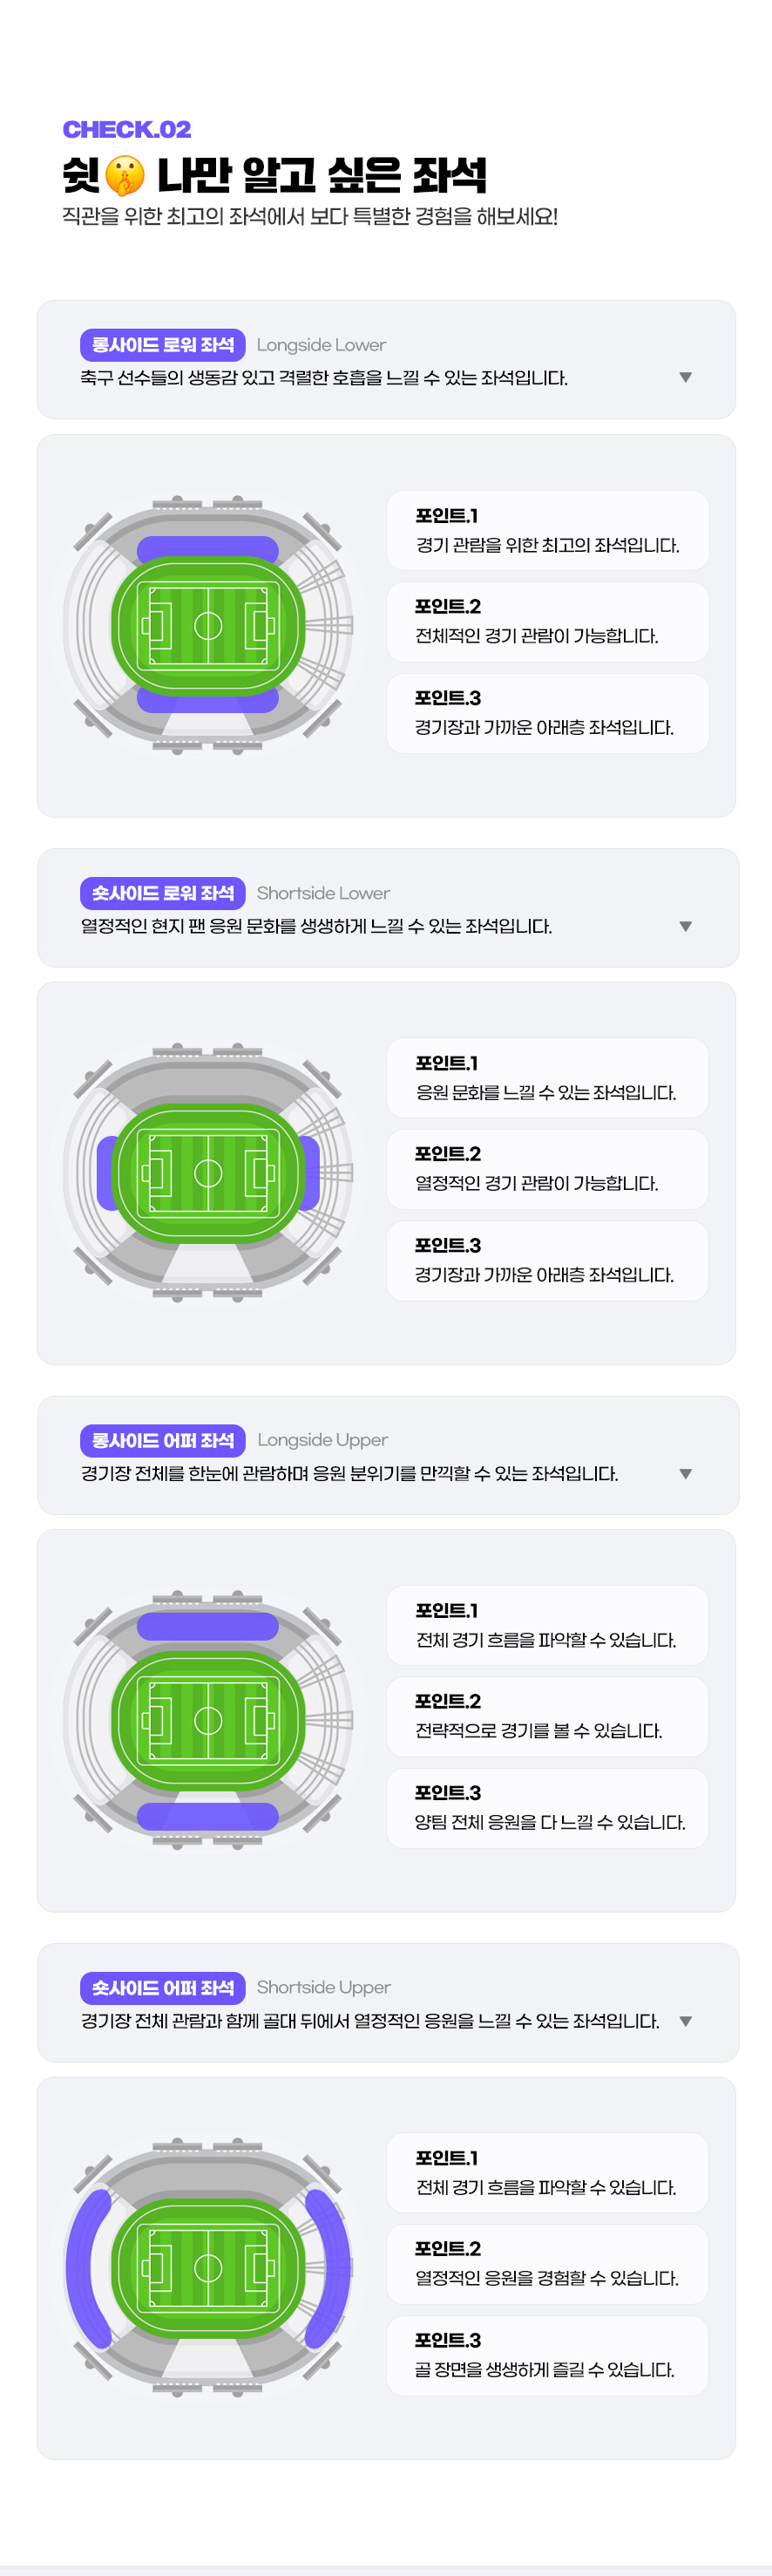772x2576 pixels.
Task: Click the Shortside Lower stadium map image
Action: (x=208, y=1172)
